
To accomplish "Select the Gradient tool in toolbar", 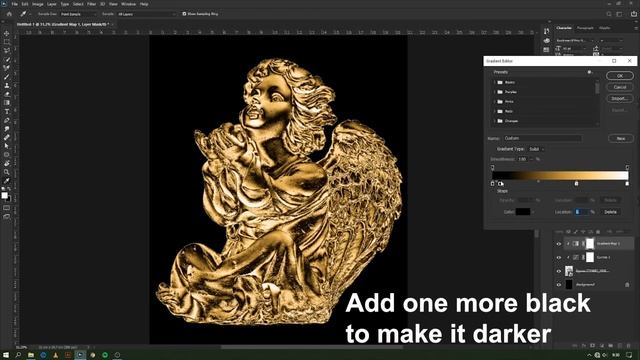I will pyautogui.click(x=7, y=103).
